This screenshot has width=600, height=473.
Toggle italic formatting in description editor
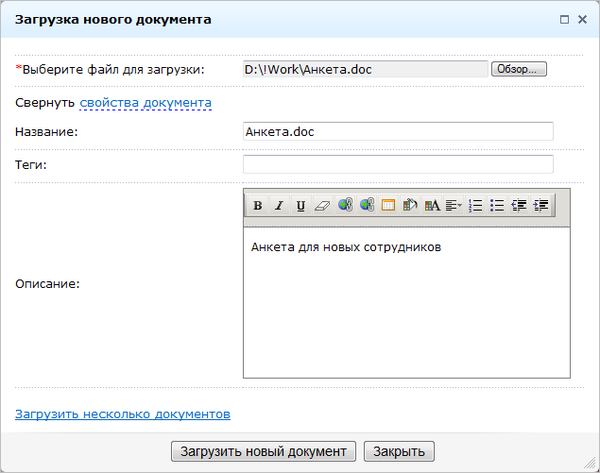279,205
